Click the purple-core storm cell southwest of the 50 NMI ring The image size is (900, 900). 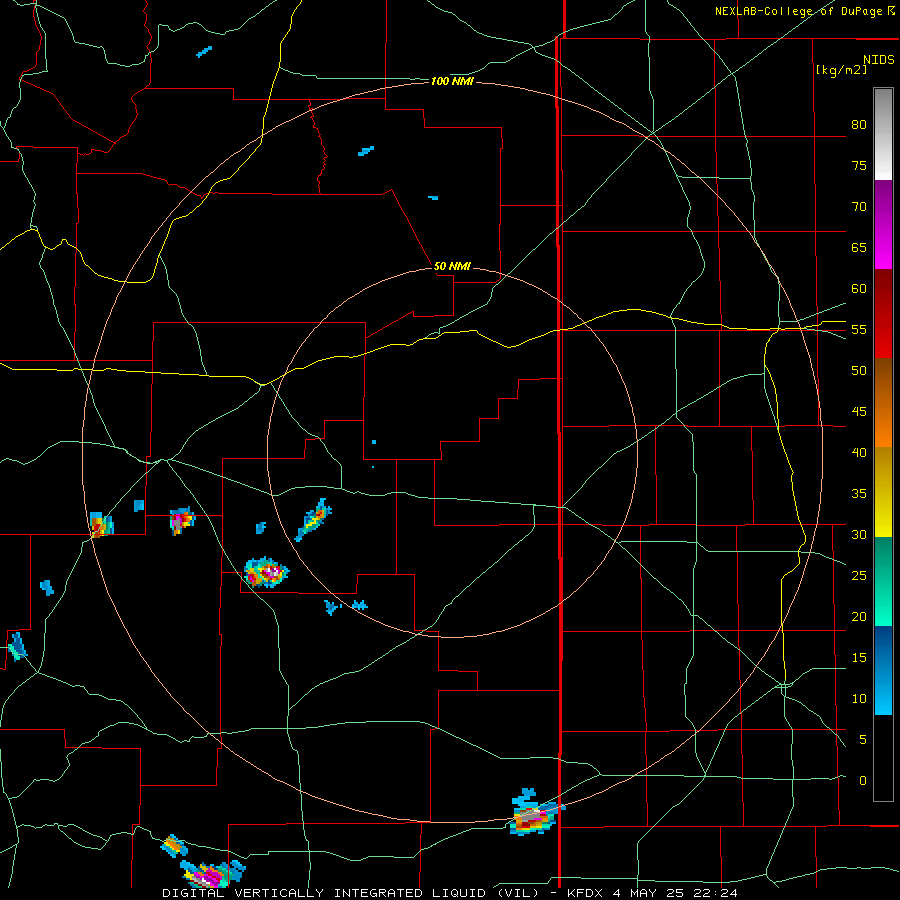pyautogui.click(x=266, y=572)
